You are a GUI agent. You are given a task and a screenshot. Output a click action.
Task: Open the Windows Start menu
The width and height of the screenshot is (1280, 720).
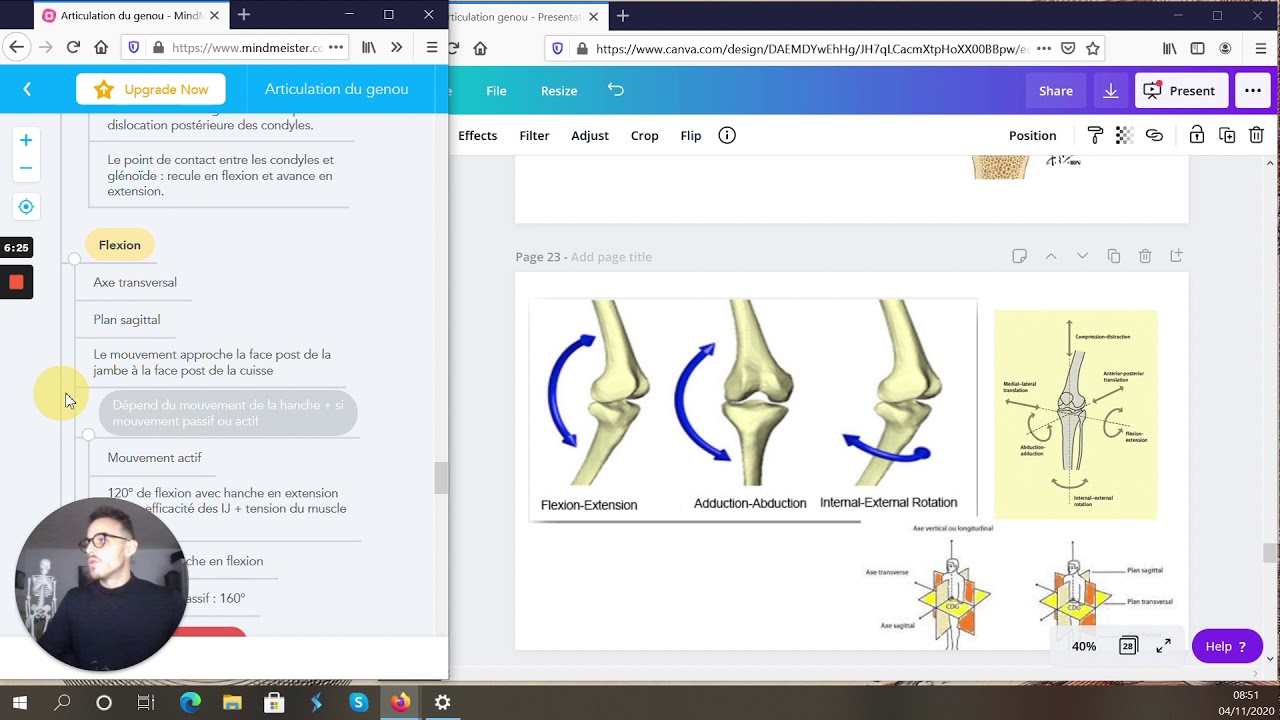20,703
